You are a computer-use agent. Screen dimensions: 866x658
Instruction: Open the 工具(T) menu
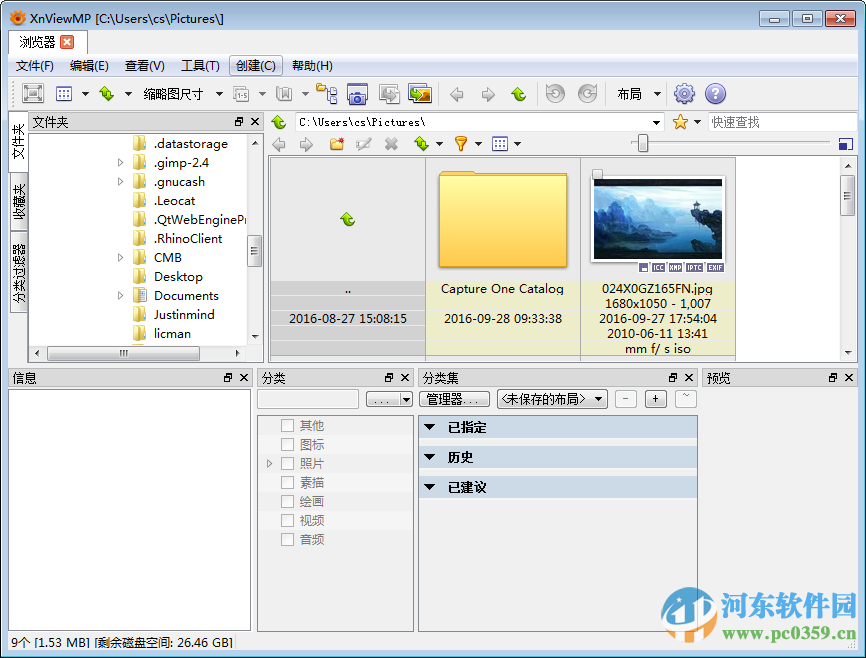[200, 65]
